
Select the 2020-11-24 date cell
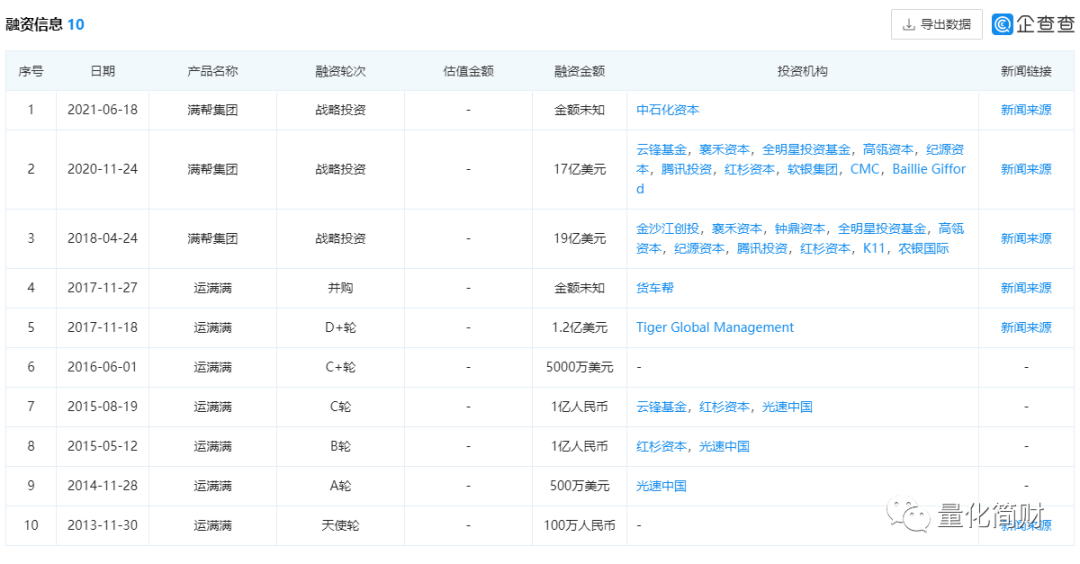103,169
